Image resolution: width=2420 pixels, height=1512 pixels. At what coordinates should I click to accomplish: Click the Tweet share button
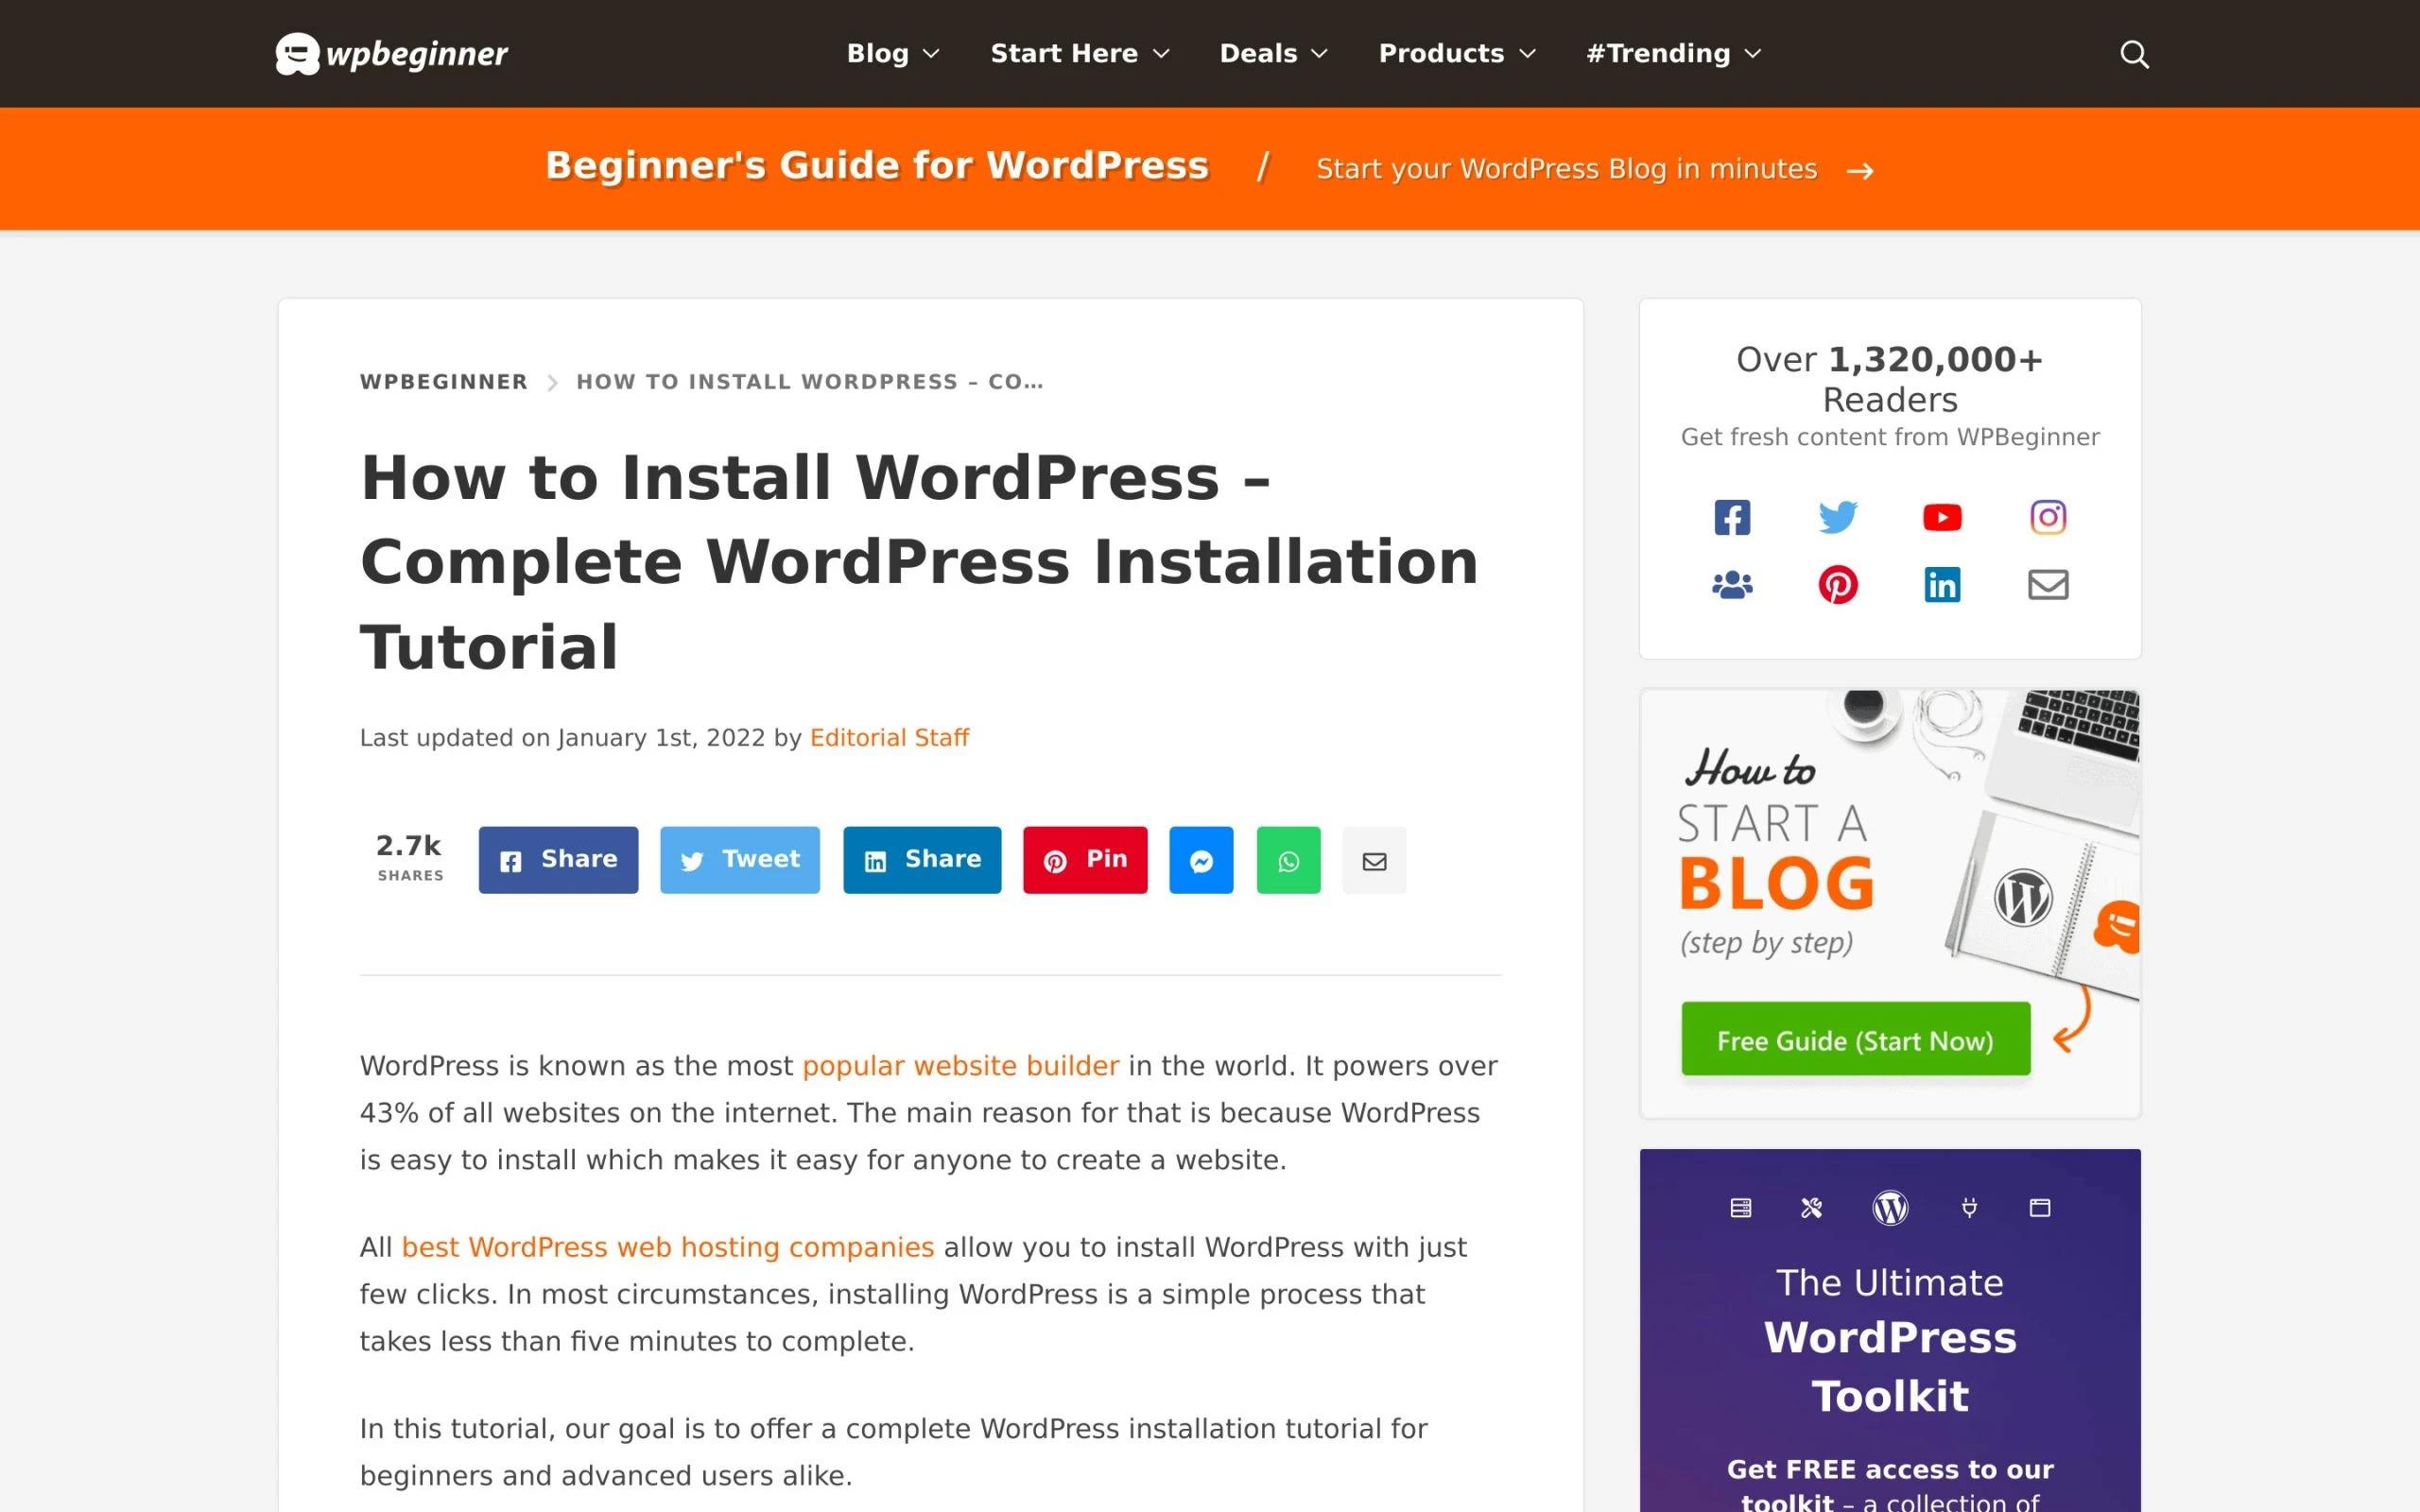[x=740, y=860]
